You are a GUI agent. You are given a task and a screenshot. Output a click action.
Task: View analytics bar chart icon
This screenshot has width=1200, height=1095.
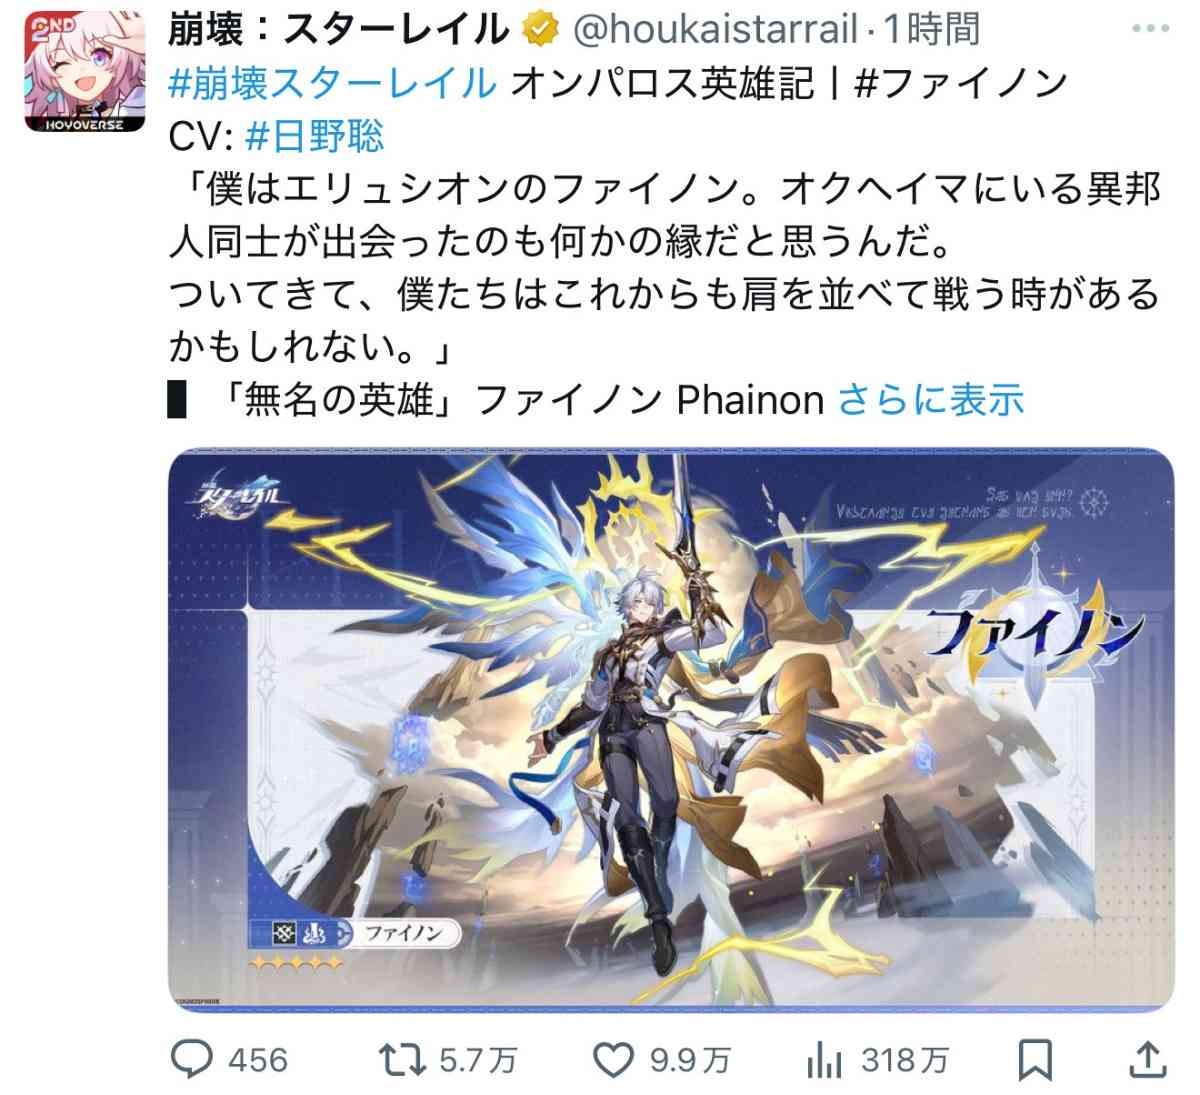coord(824,1059)
